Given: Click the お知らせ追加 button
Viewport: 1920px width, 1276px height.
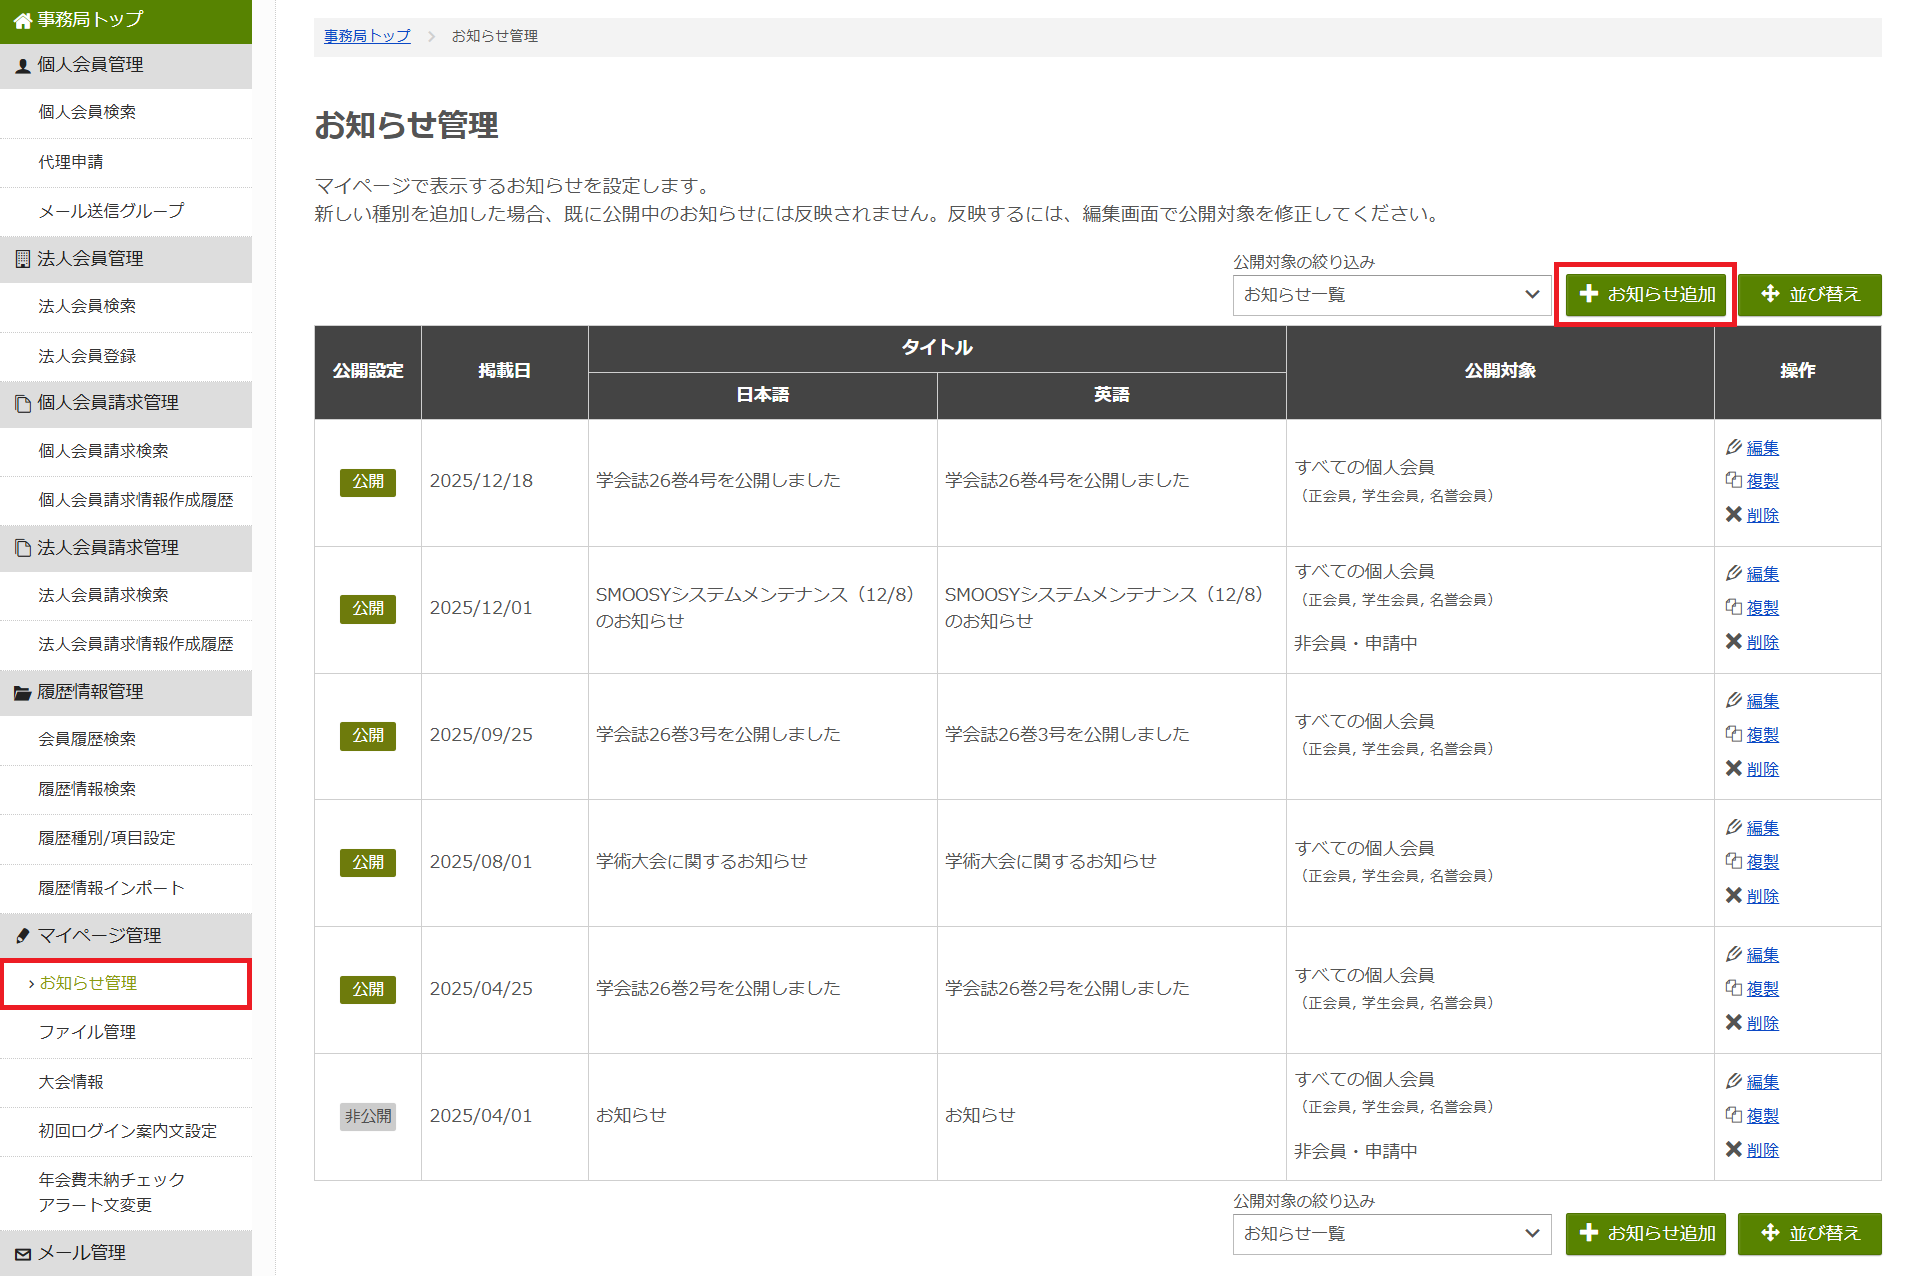Looking at the screenshot, I should click(1645, 294).
